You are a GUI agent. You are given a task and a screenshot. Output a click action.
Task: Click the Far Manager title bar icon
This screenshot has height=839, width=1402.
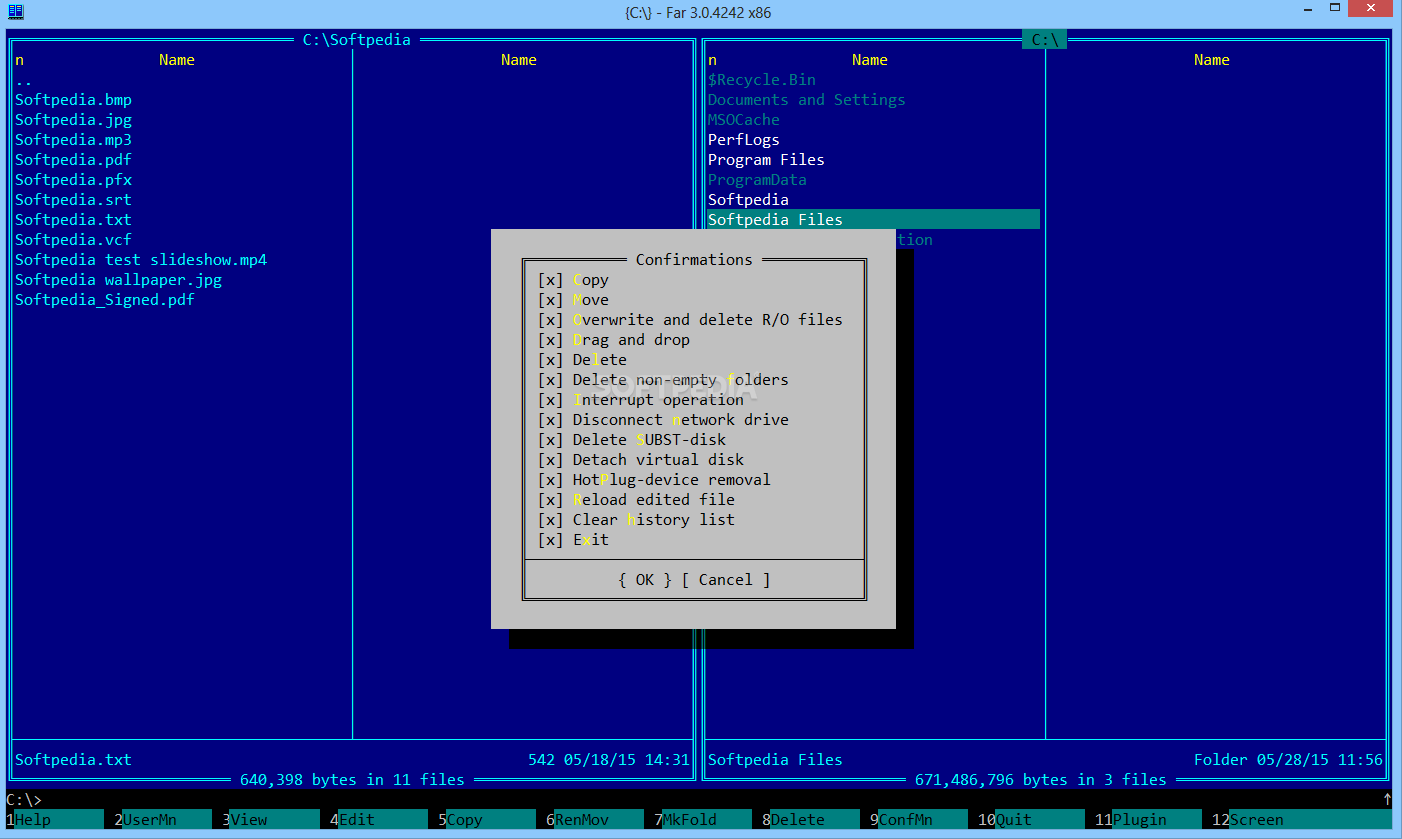tap(16, 12)
